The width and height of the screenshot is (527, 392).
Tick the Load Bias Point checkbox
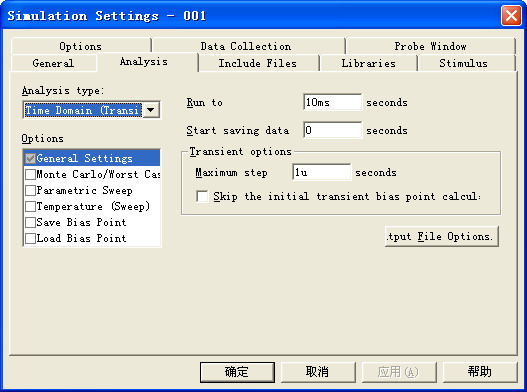pyautogui.click(x=31, y=238)
